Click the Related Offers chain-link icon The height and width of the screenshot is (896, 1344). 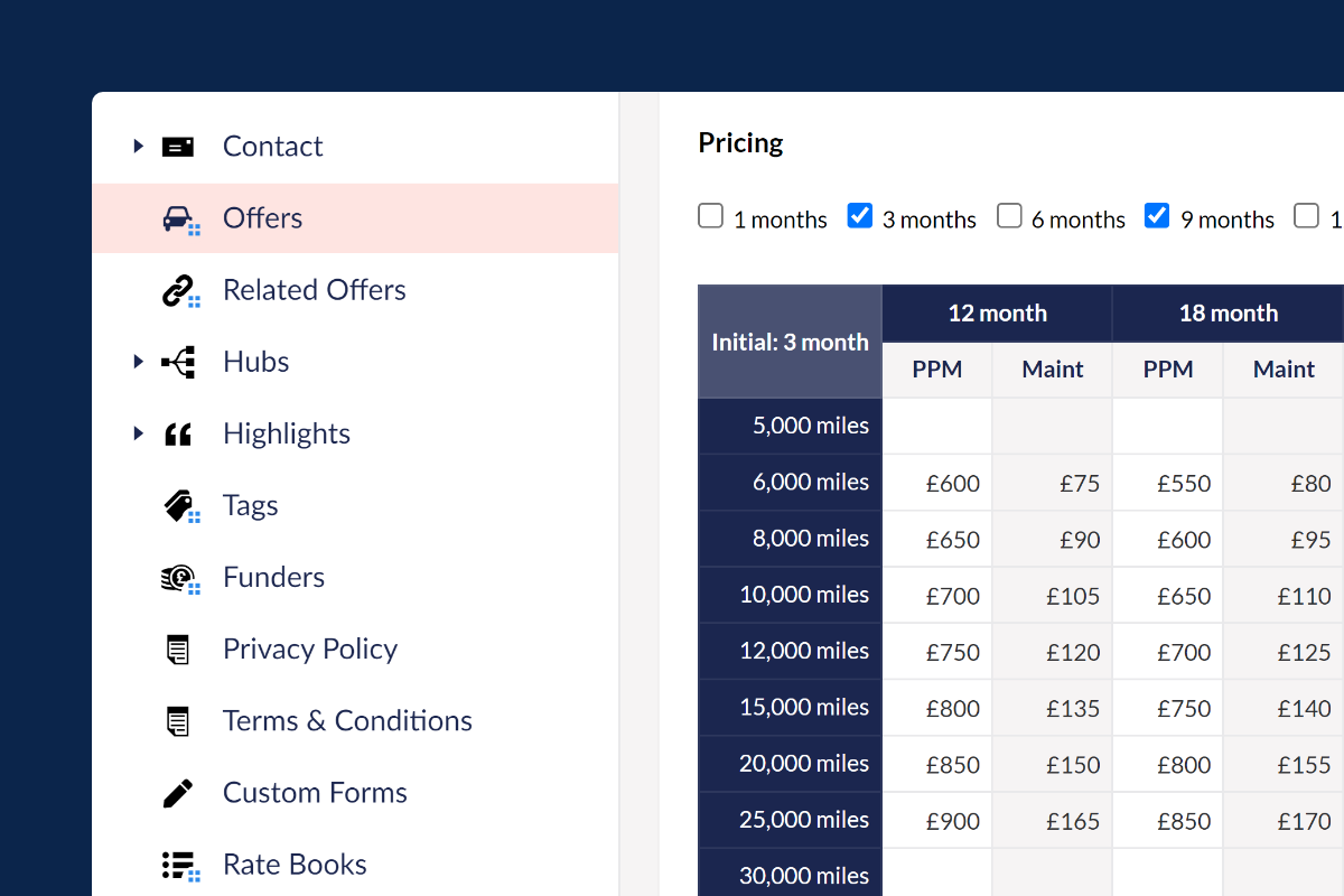180,291
